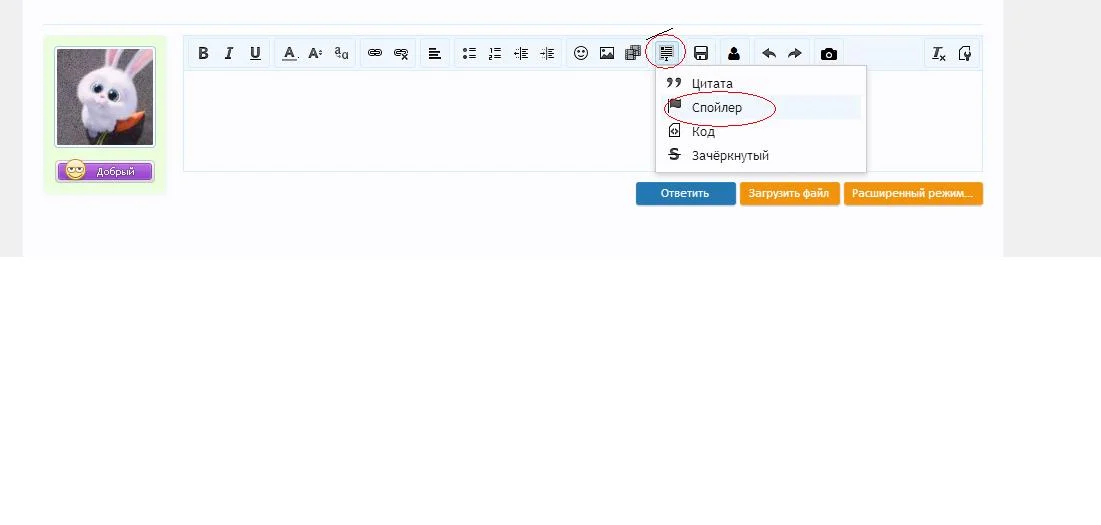Screen dimensions: 1101x525
Task: Insert a numbered list
Action: pos(495,53)
